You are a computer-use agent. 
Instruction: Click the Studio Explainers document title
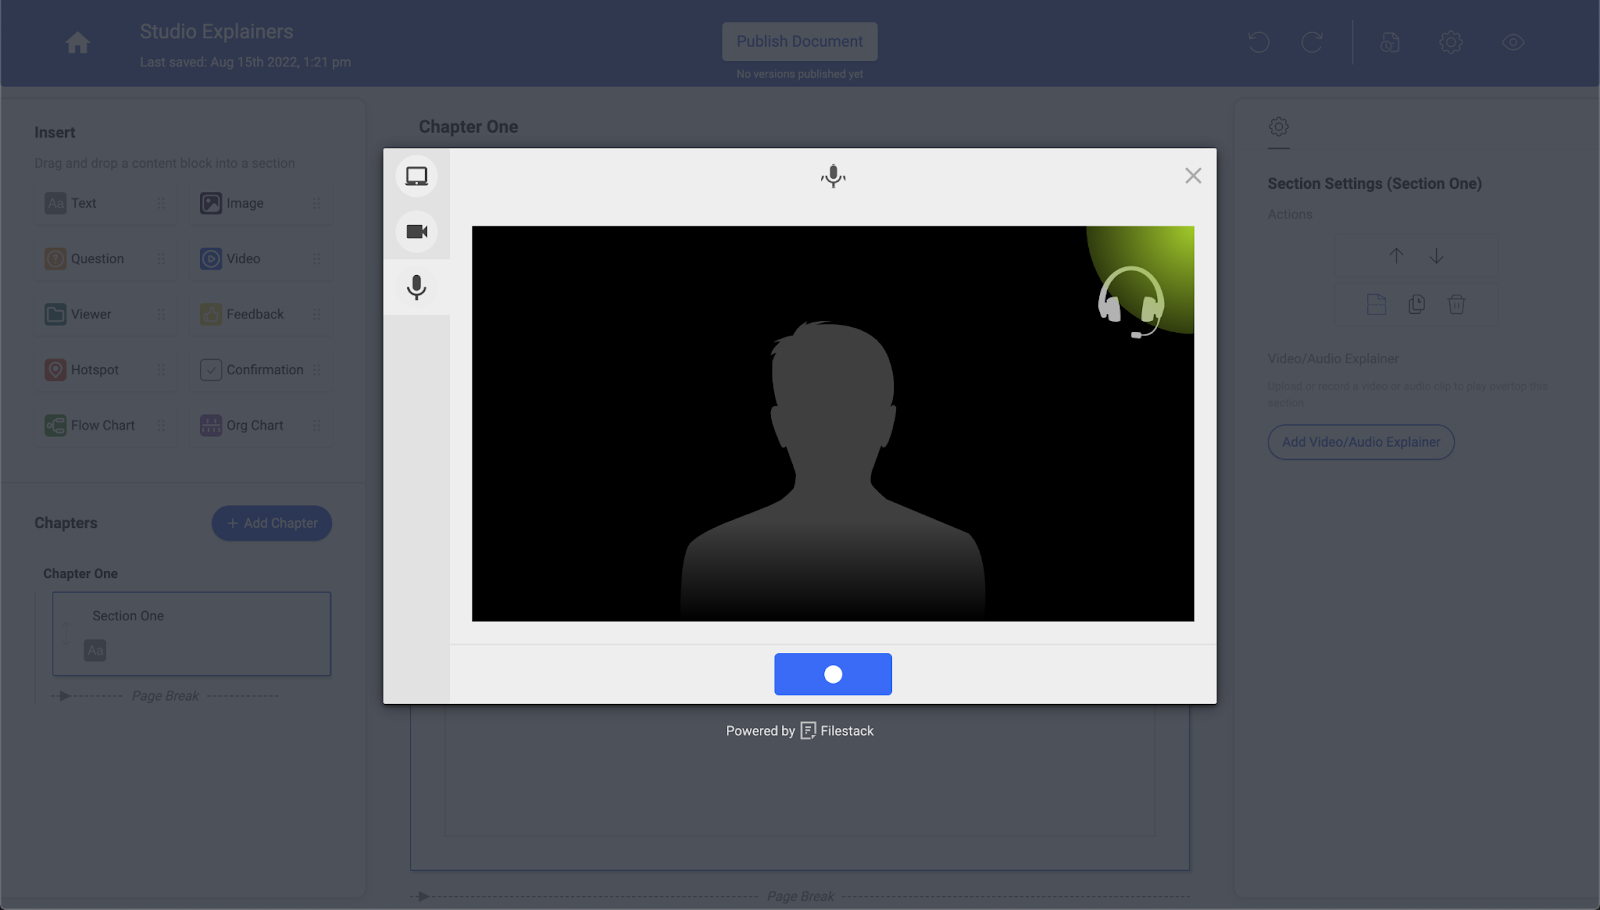point(216,32)
